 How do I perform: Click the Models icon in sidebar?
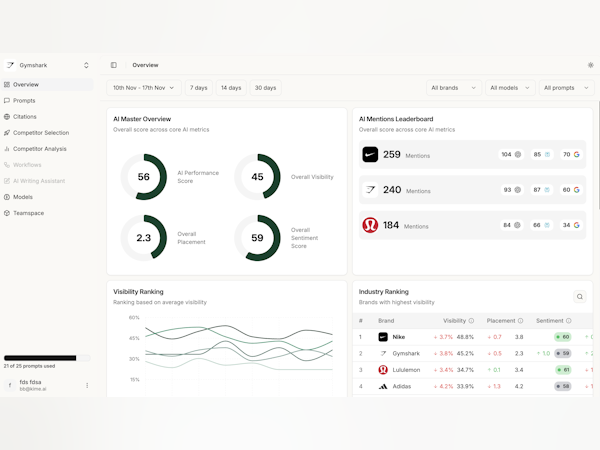tap(7, 197)
